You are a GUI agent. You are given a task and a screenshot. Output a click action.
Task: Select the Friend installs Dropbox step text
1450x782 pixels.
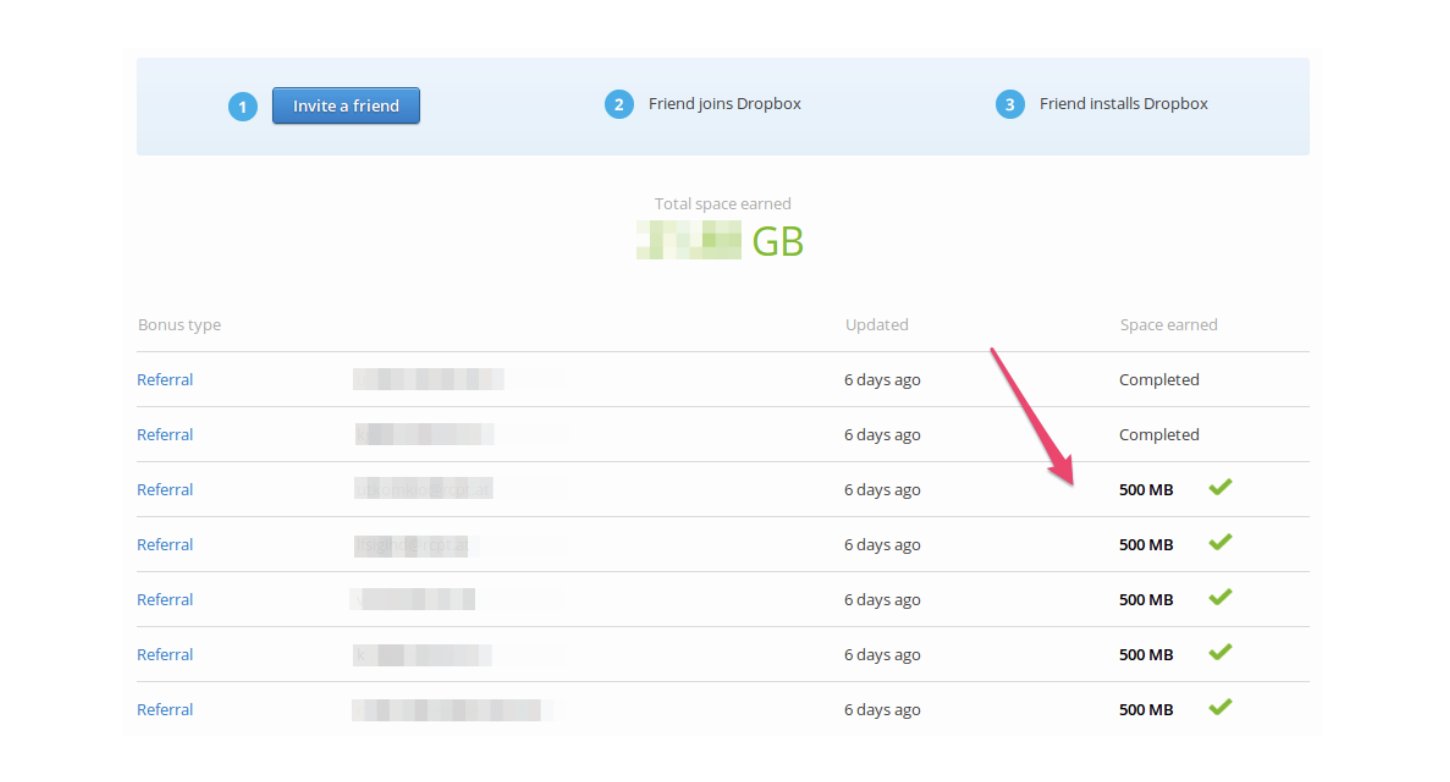point(1124,104)
